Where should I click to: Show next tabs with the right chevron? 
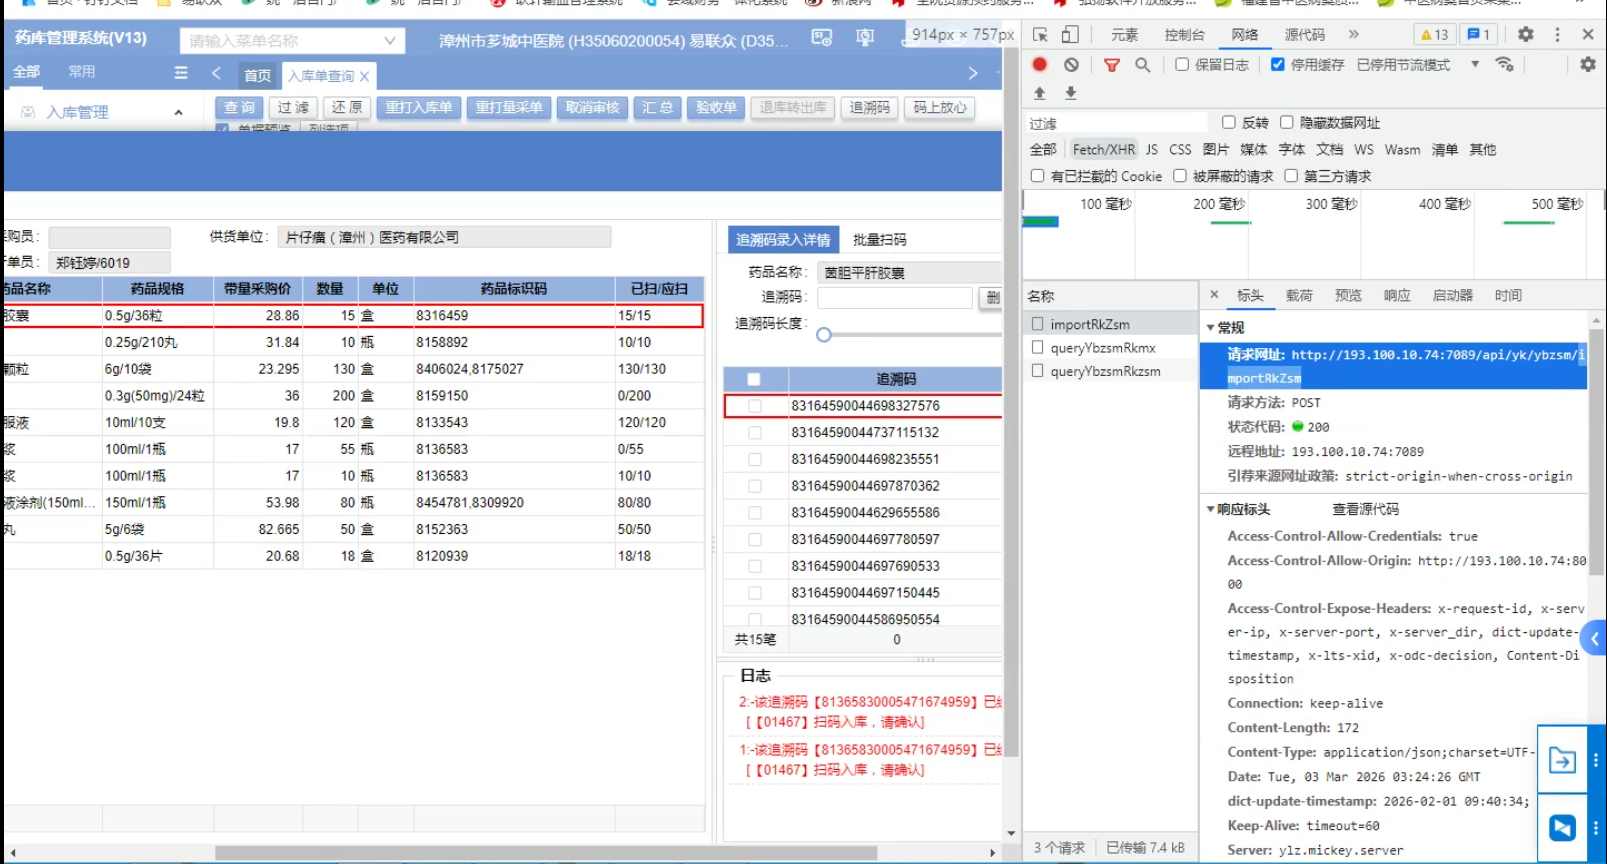(973, 73)
